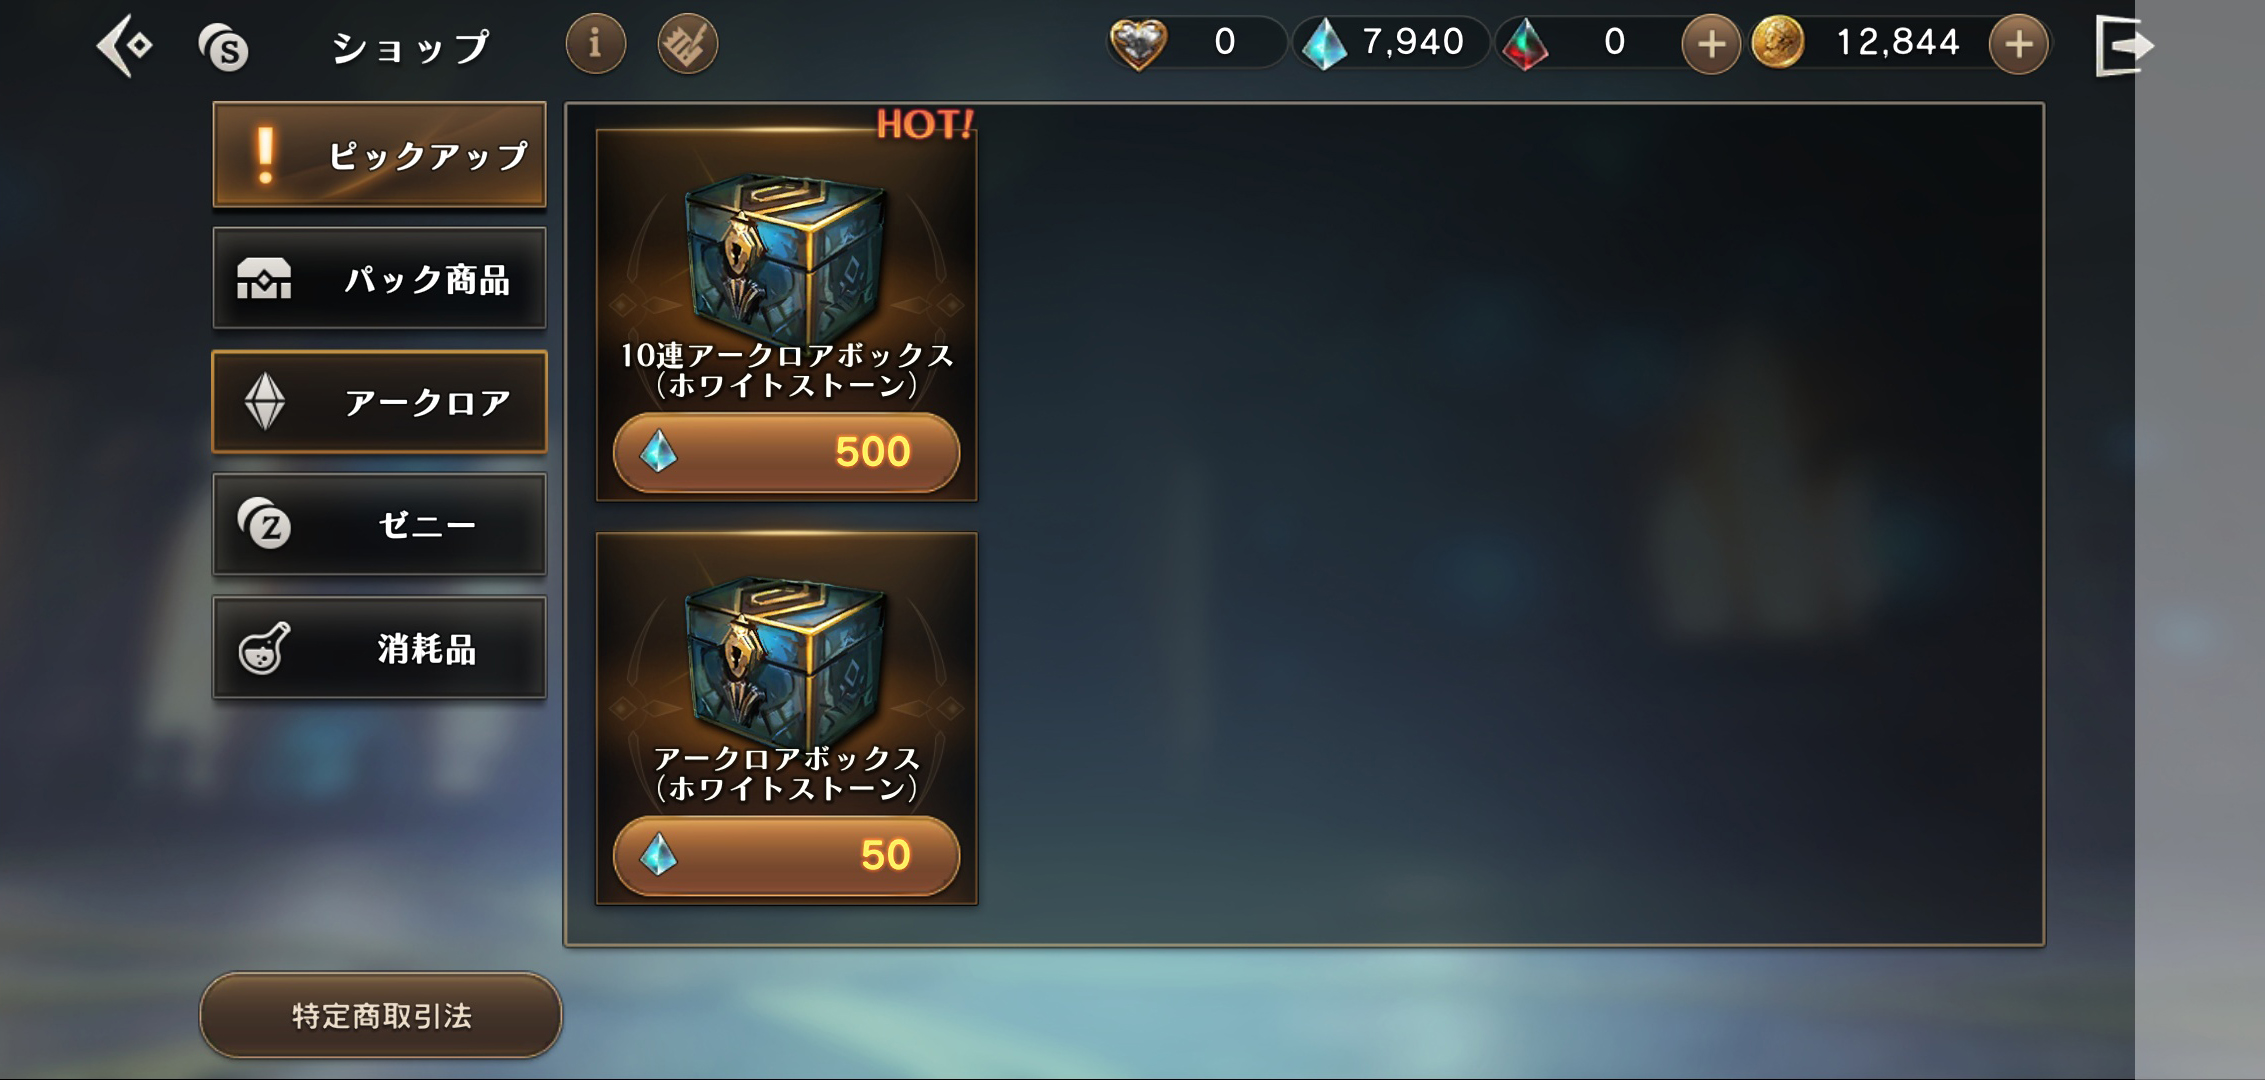Select the ピックアップ tab

pyautogui.click(x=379, y=155)
